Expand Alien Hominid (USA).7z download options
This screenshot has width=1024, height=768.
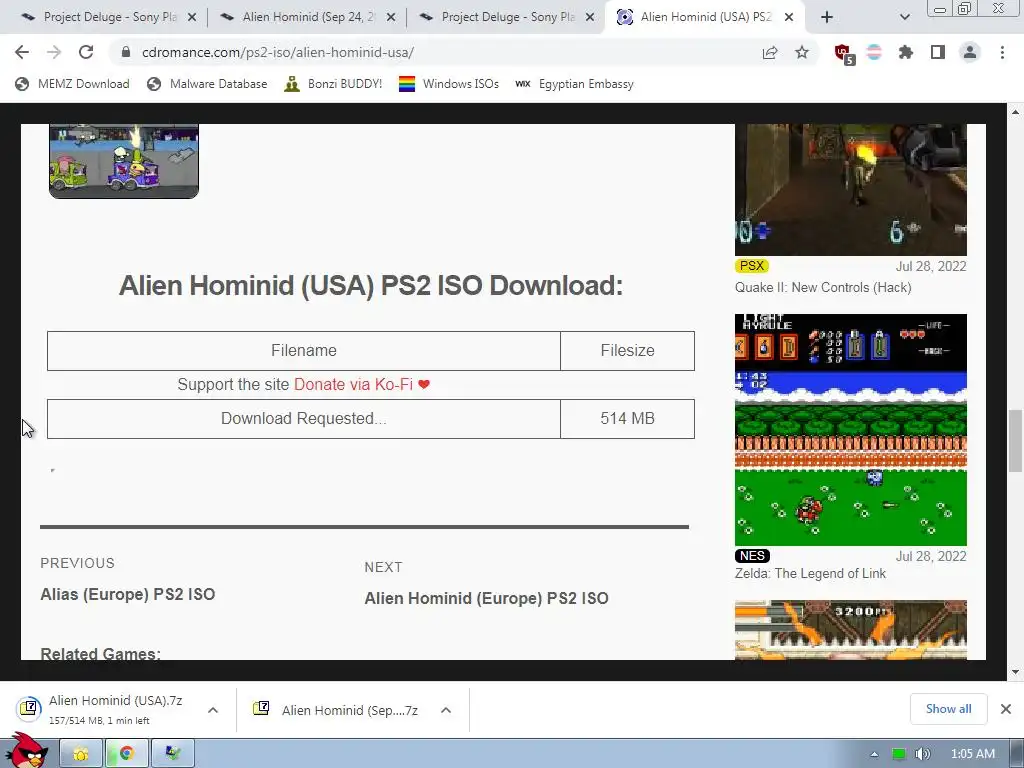pos(213,710)
